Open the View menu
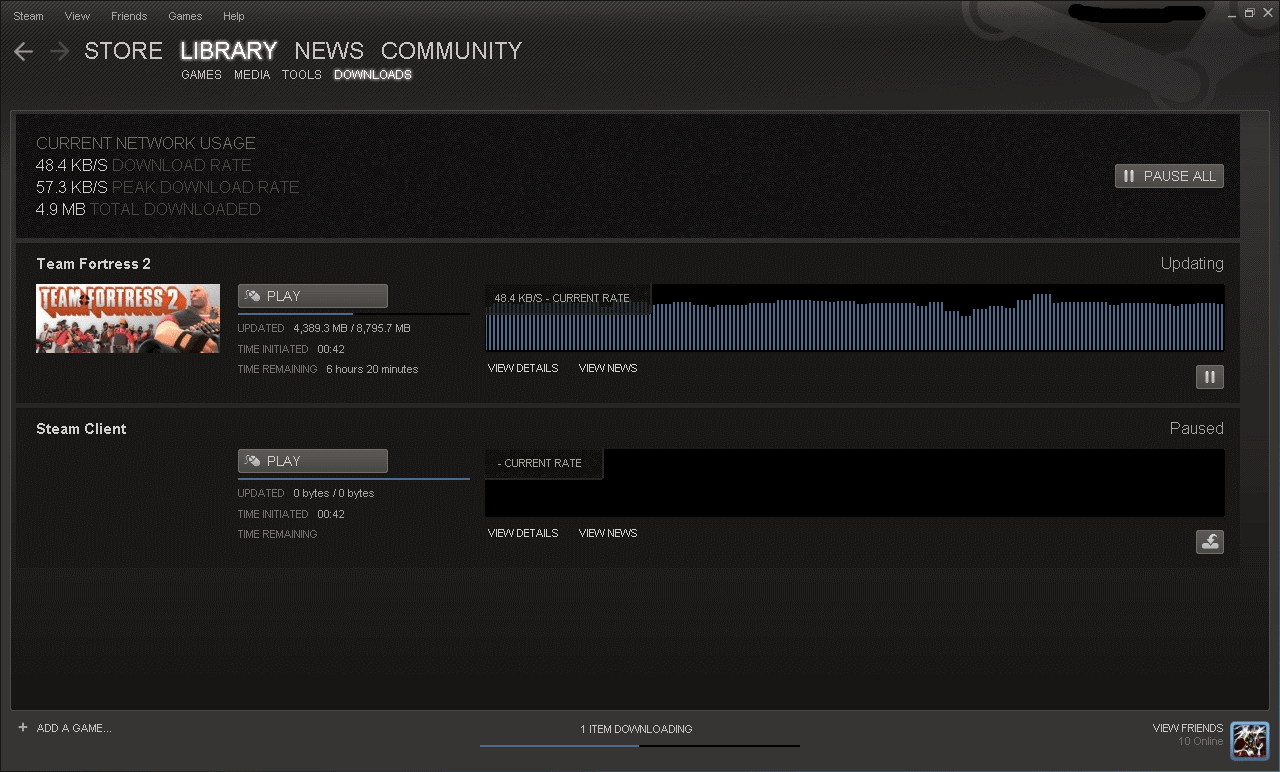1280x772 pixels. tap(77, 16)
